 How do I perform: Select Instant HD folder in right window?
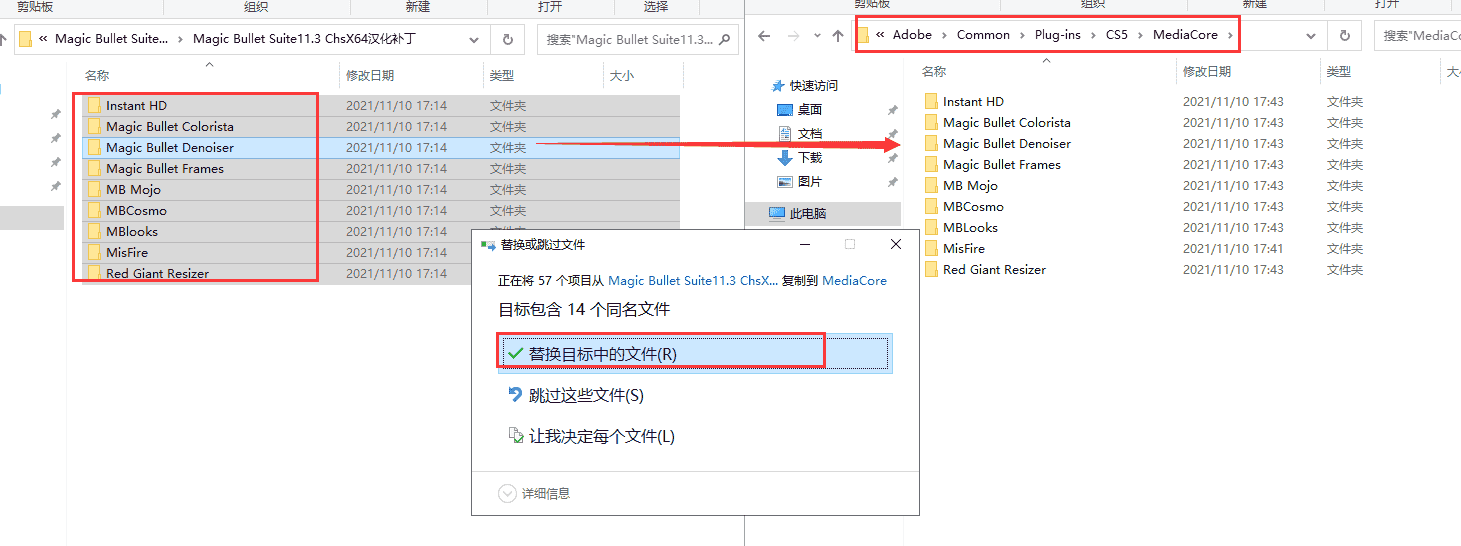[973, 101]
